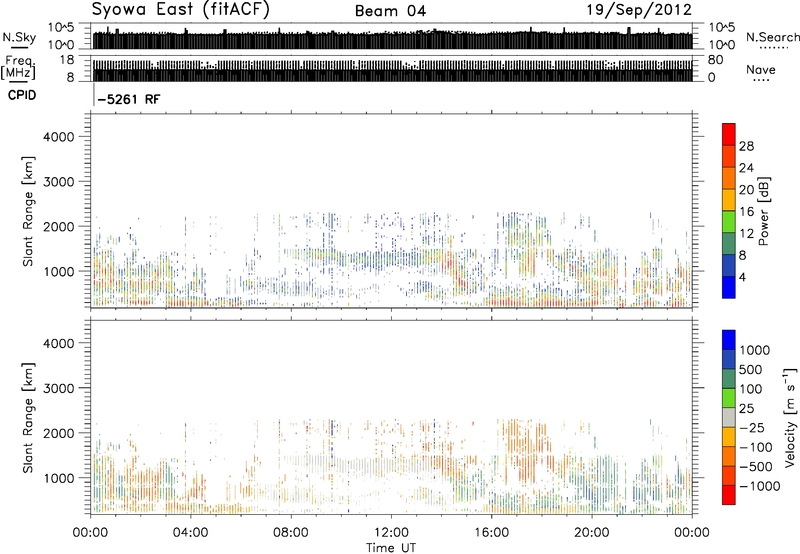Click the '1000' Velocity colorbar value
This screenshot has height=554, width=800.
click(755, 350)
